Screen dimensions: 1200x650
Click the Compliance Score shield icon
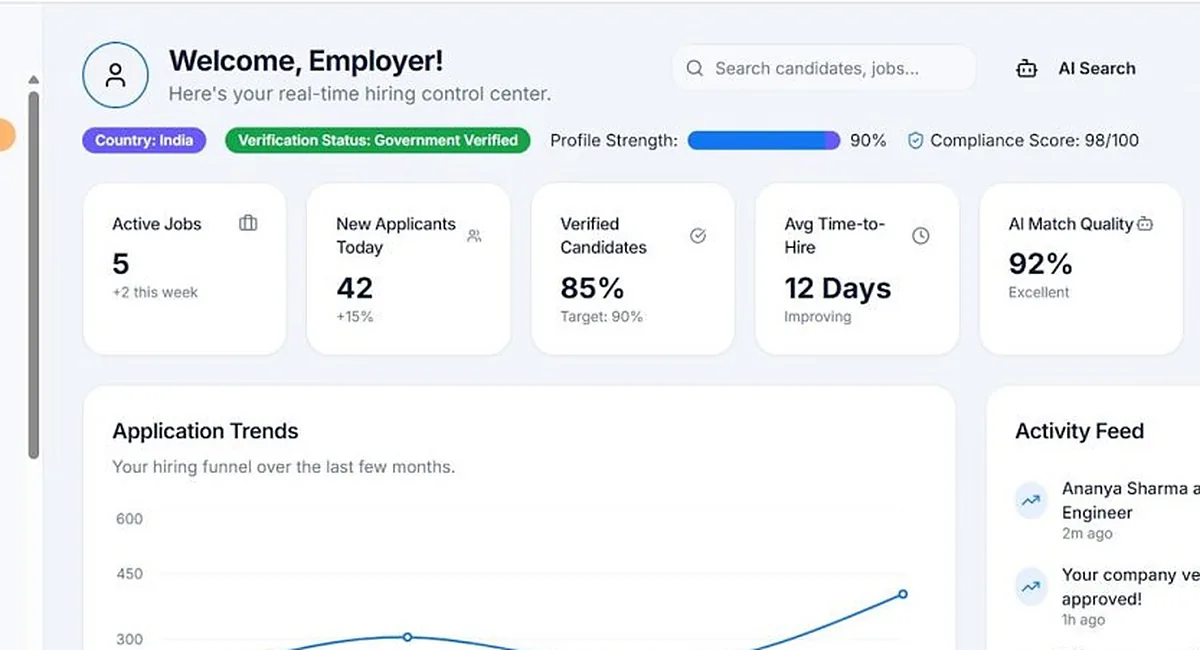[915, 141]
